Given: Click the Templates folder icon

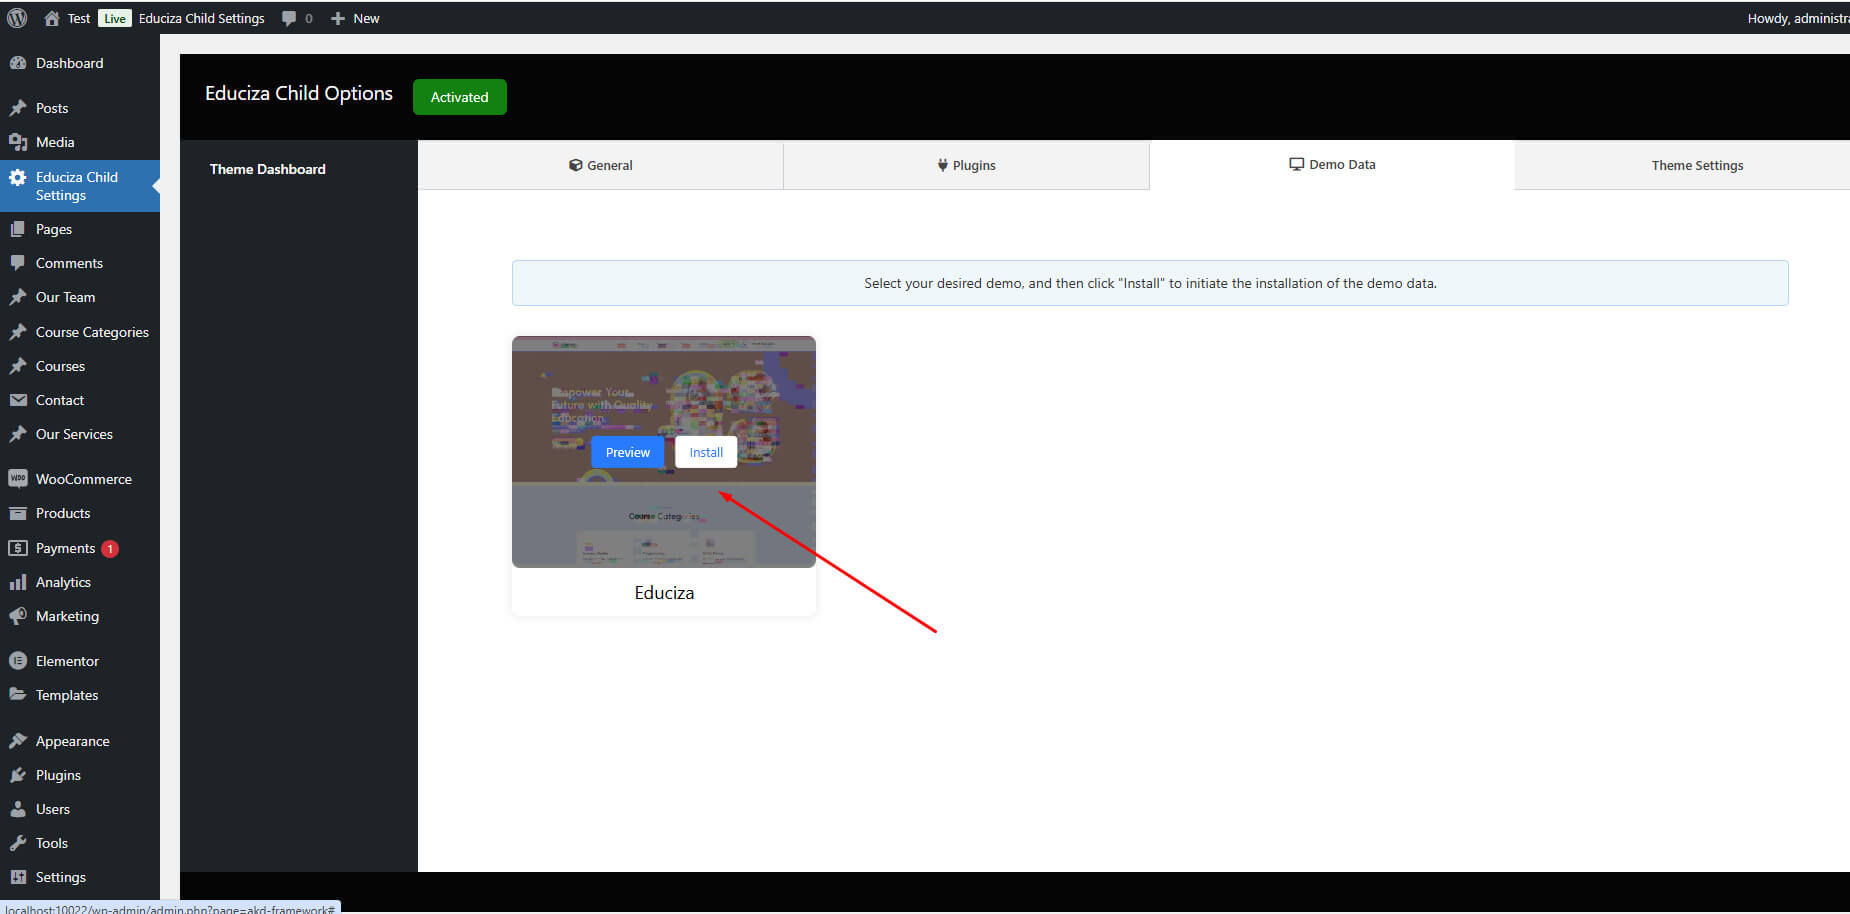Looking at the screenshot, I should pos(18,695).
